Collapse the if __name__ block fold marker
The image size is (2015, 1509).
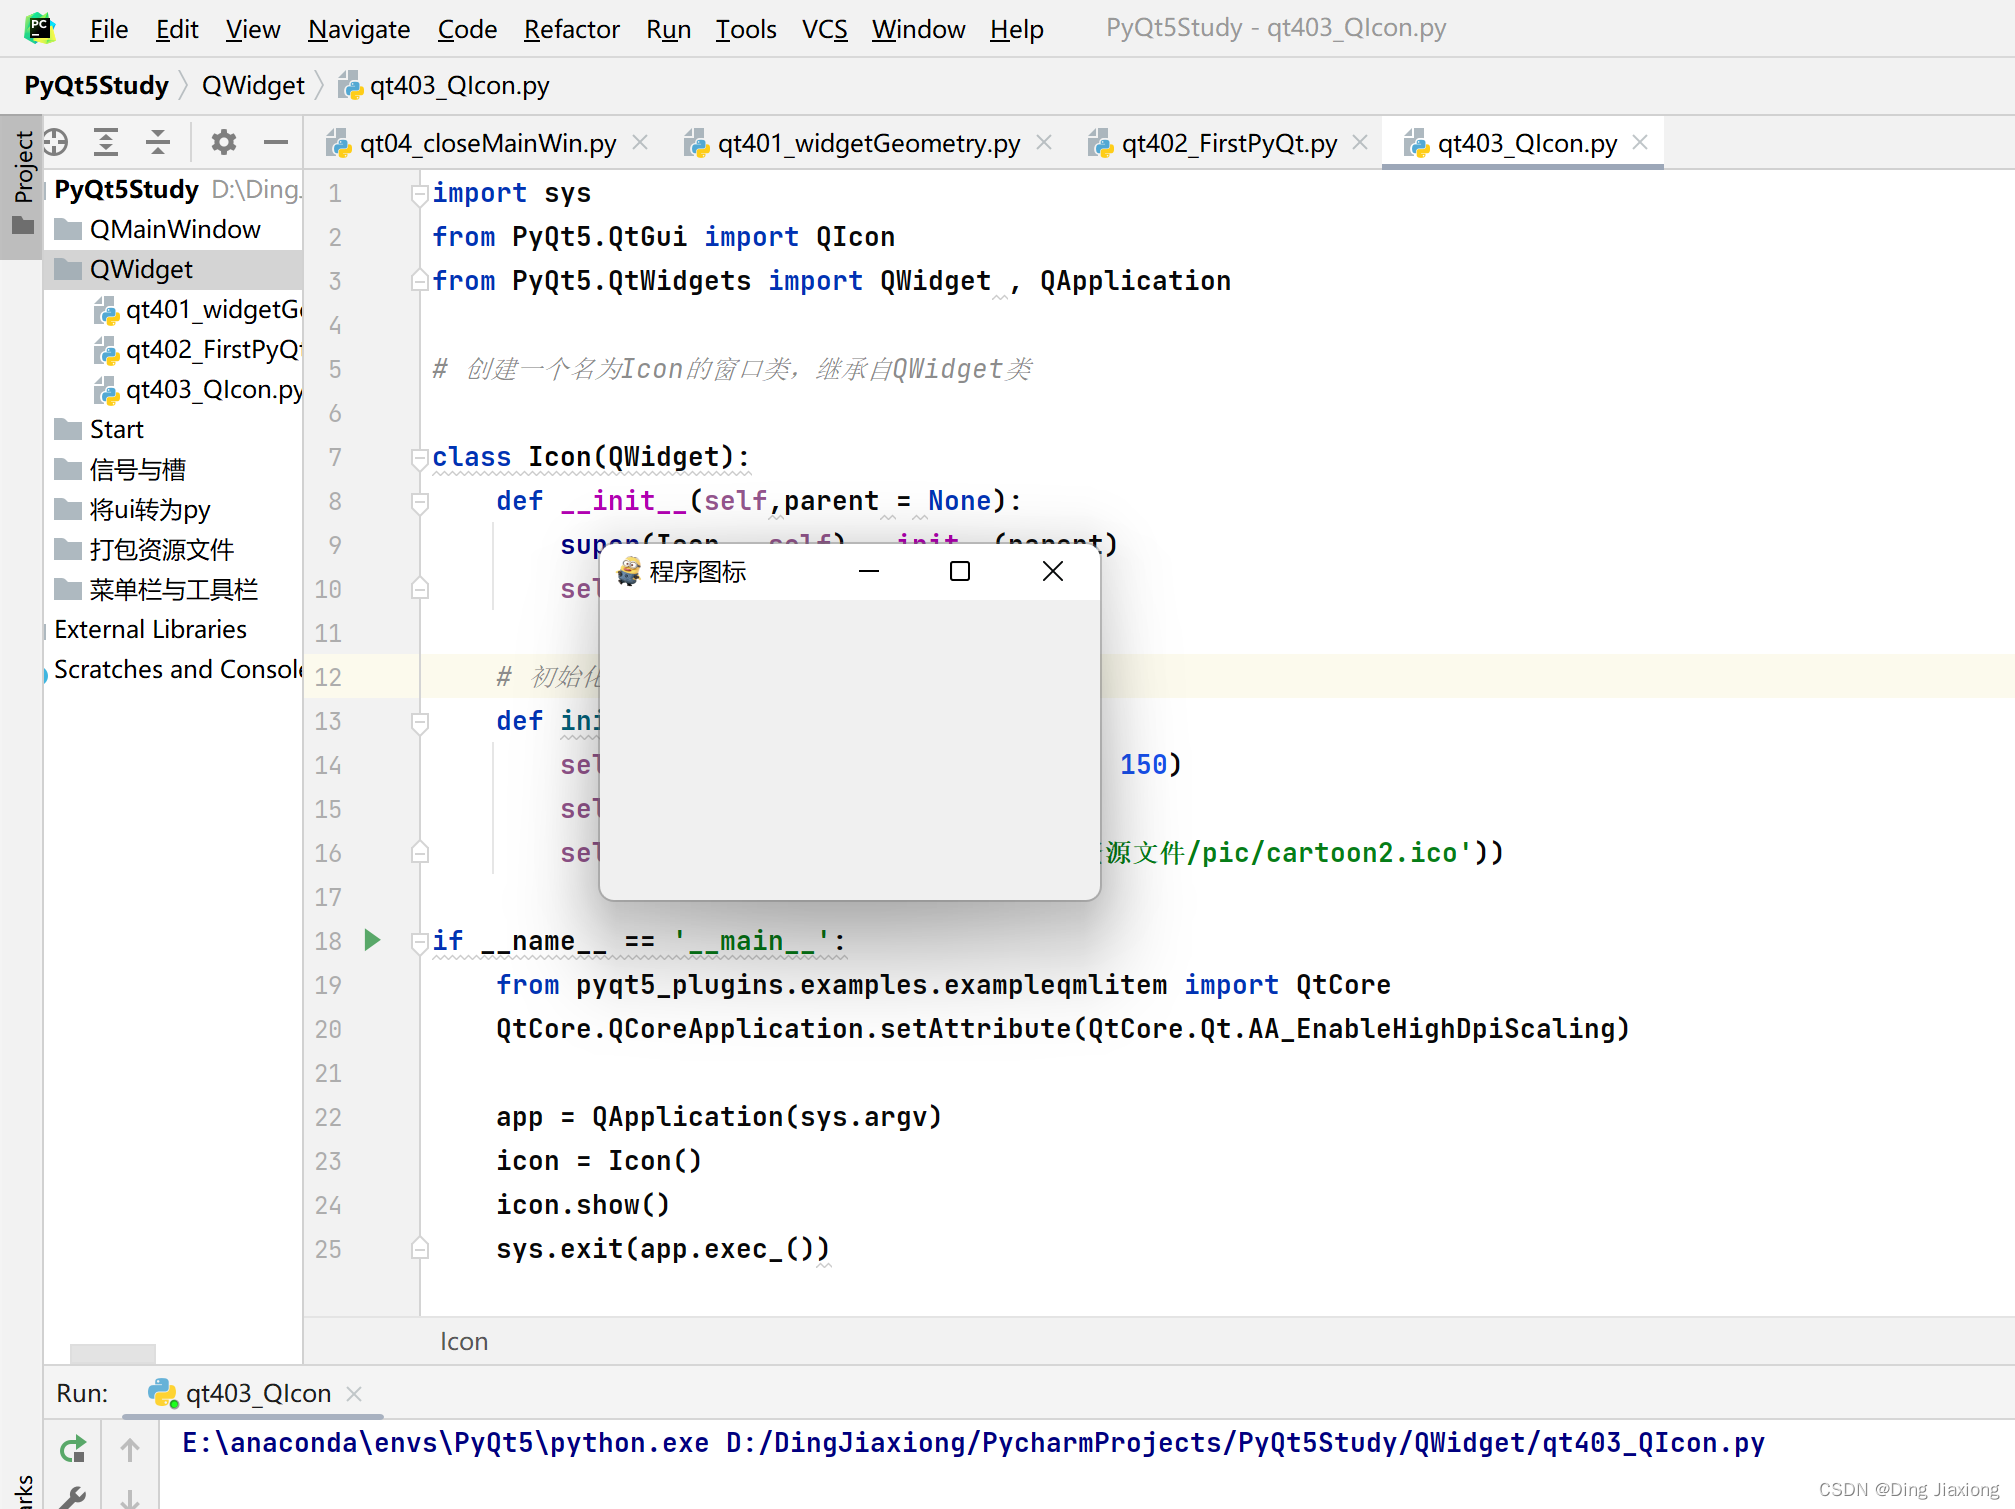click(x=420, y=942)
